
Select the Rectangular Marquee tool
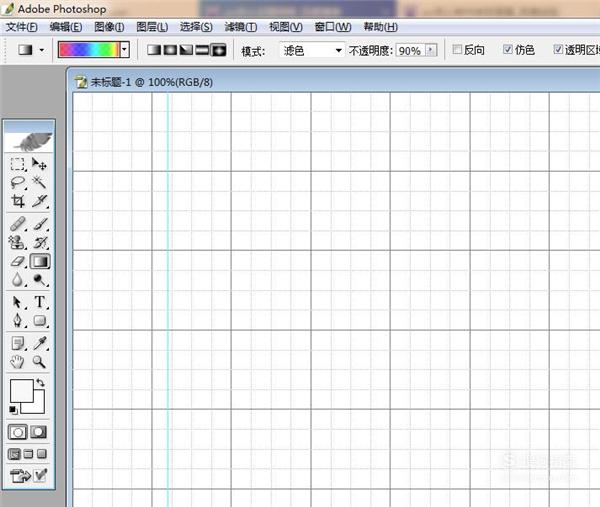(x=18, y=164)
